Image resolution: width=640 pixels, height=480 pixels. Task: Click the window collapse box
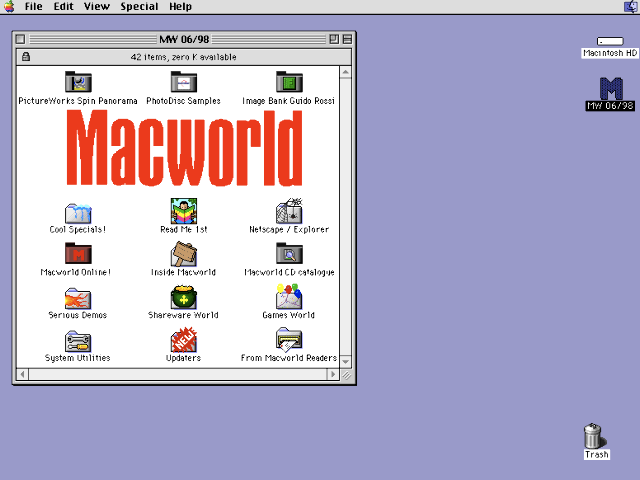pyautogui.click(x=347, y=39)
